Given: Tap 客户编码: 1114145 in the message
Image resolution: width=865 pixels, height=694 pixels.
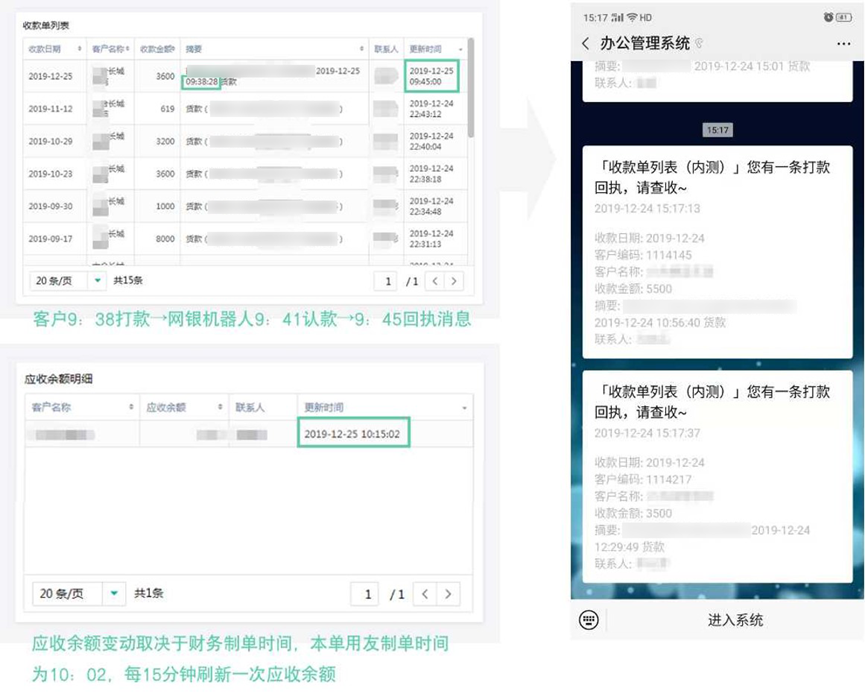Looking at the screenshot, I should 643,255.
